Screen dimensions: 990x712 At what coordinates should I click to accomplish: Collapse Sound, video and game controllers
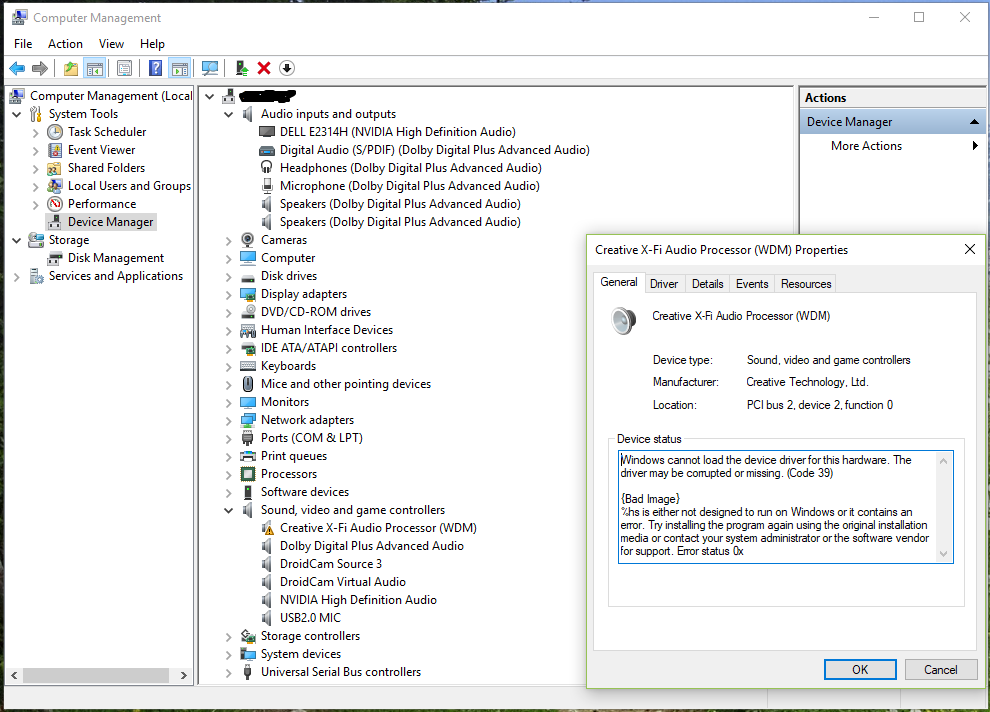[x=229, y=510]
